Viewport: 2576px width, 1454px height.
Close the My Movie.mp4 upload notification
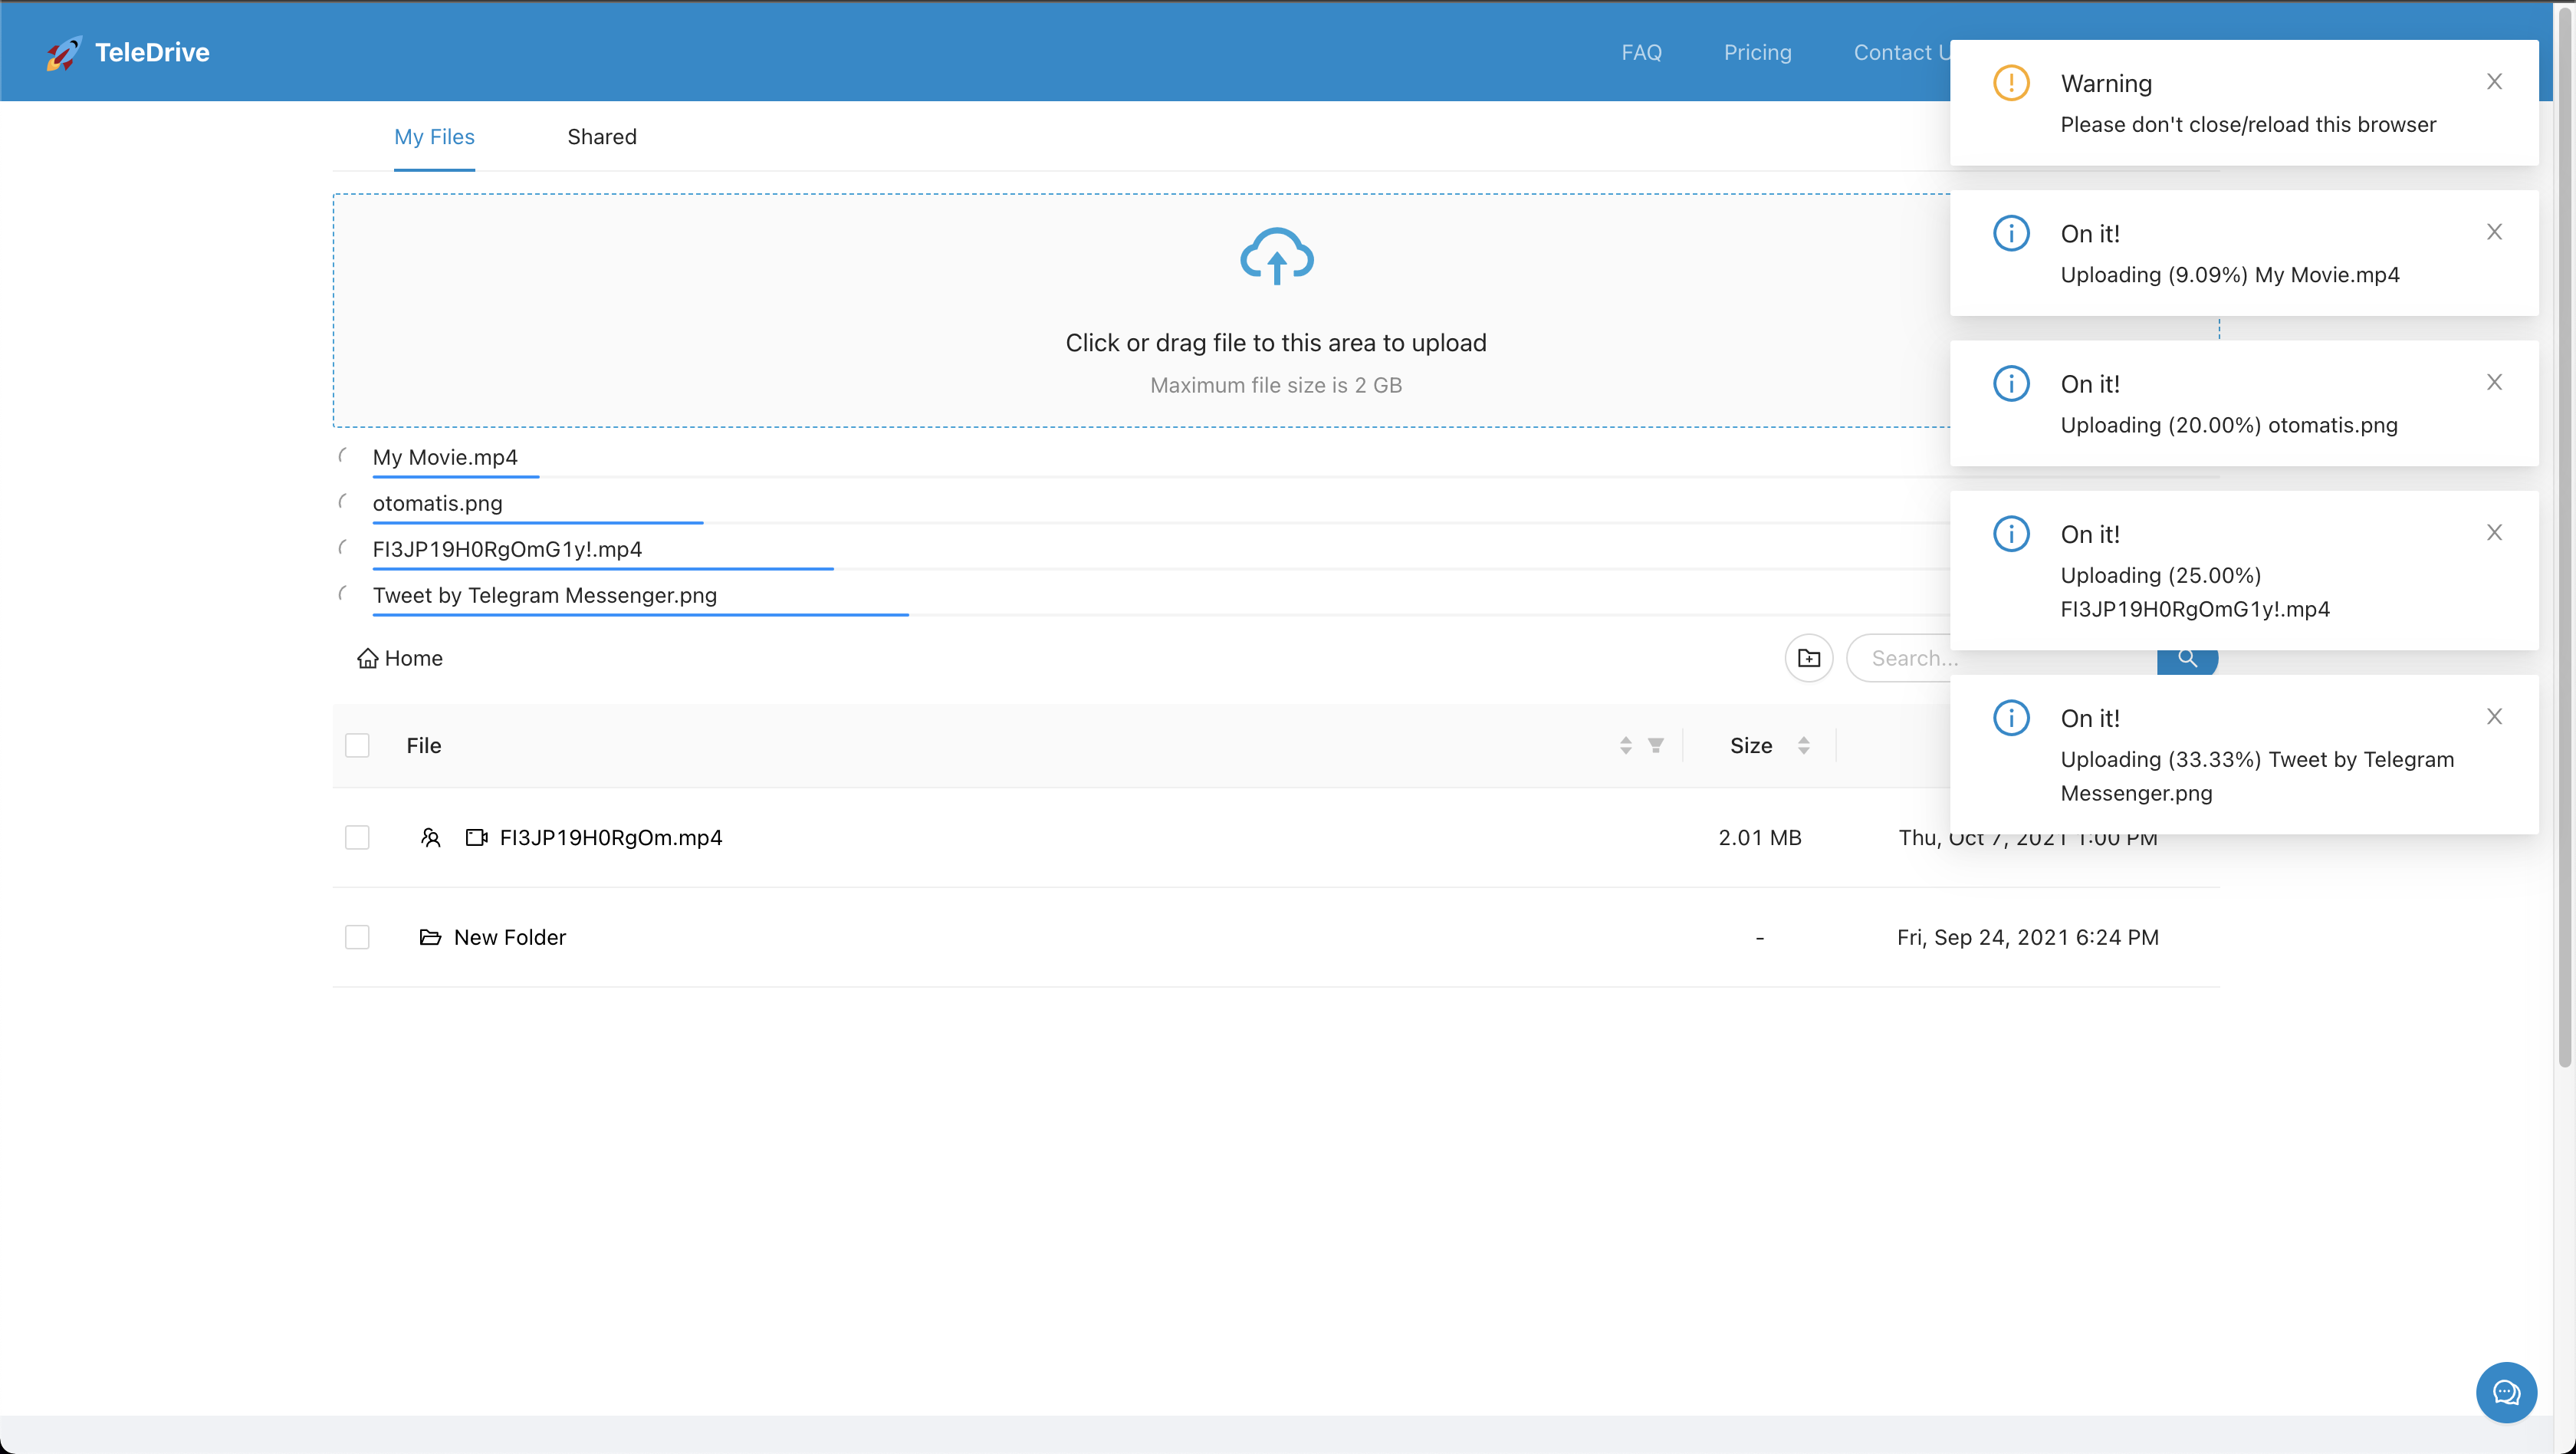tap(2494, 232)
